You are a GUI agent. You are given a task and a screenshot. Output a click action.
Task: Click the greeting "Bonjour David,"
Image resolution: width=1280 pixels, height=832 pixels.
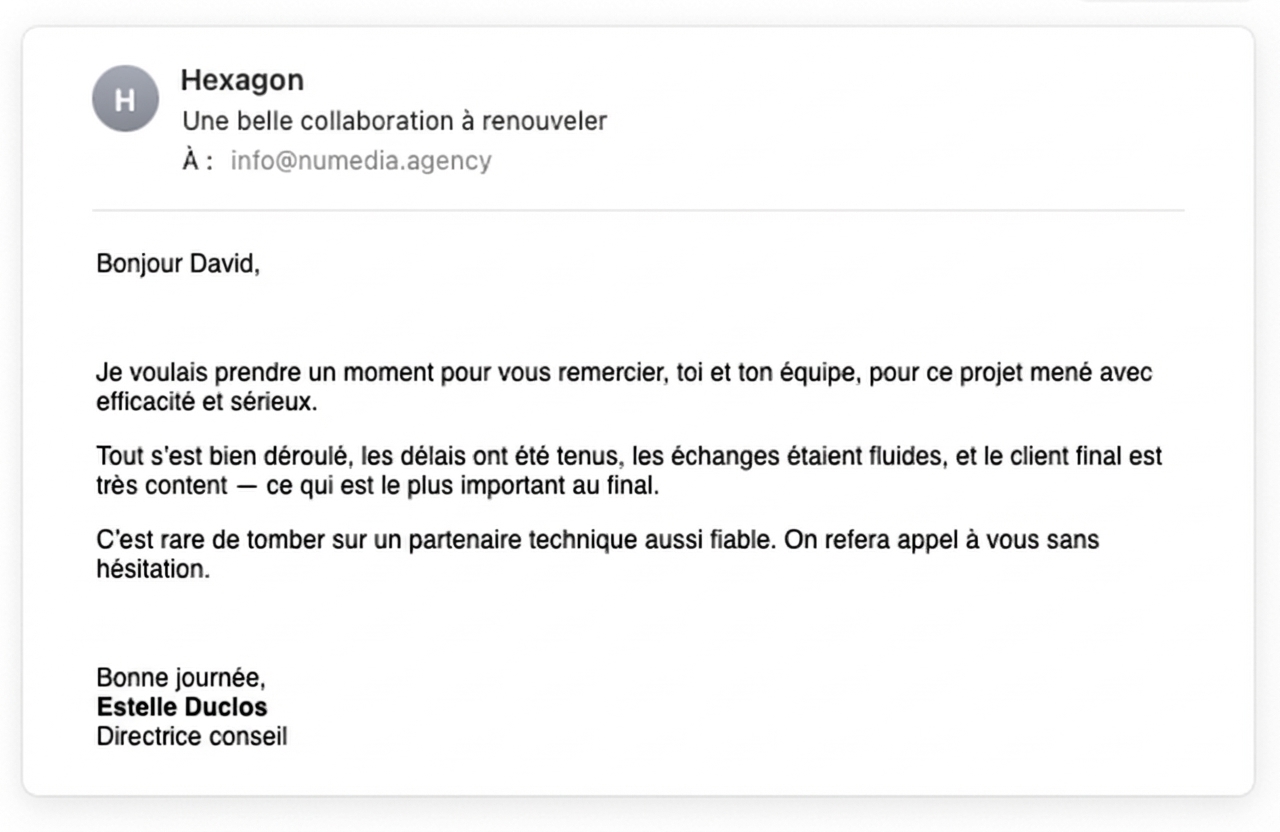[178, 264]
